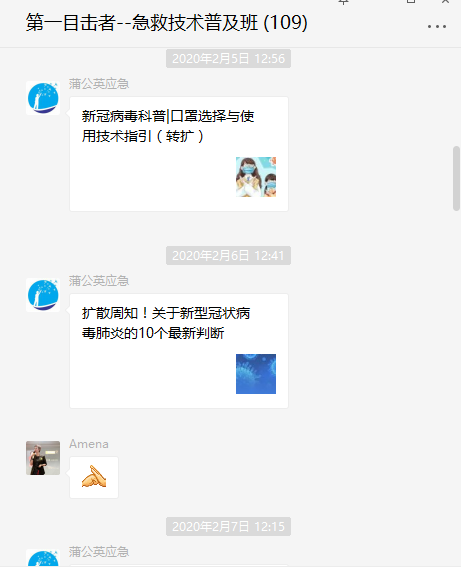This screenshot has width=461, height=567.
Task: Pin the chat window on top
Action: click(x=343, y=2)
